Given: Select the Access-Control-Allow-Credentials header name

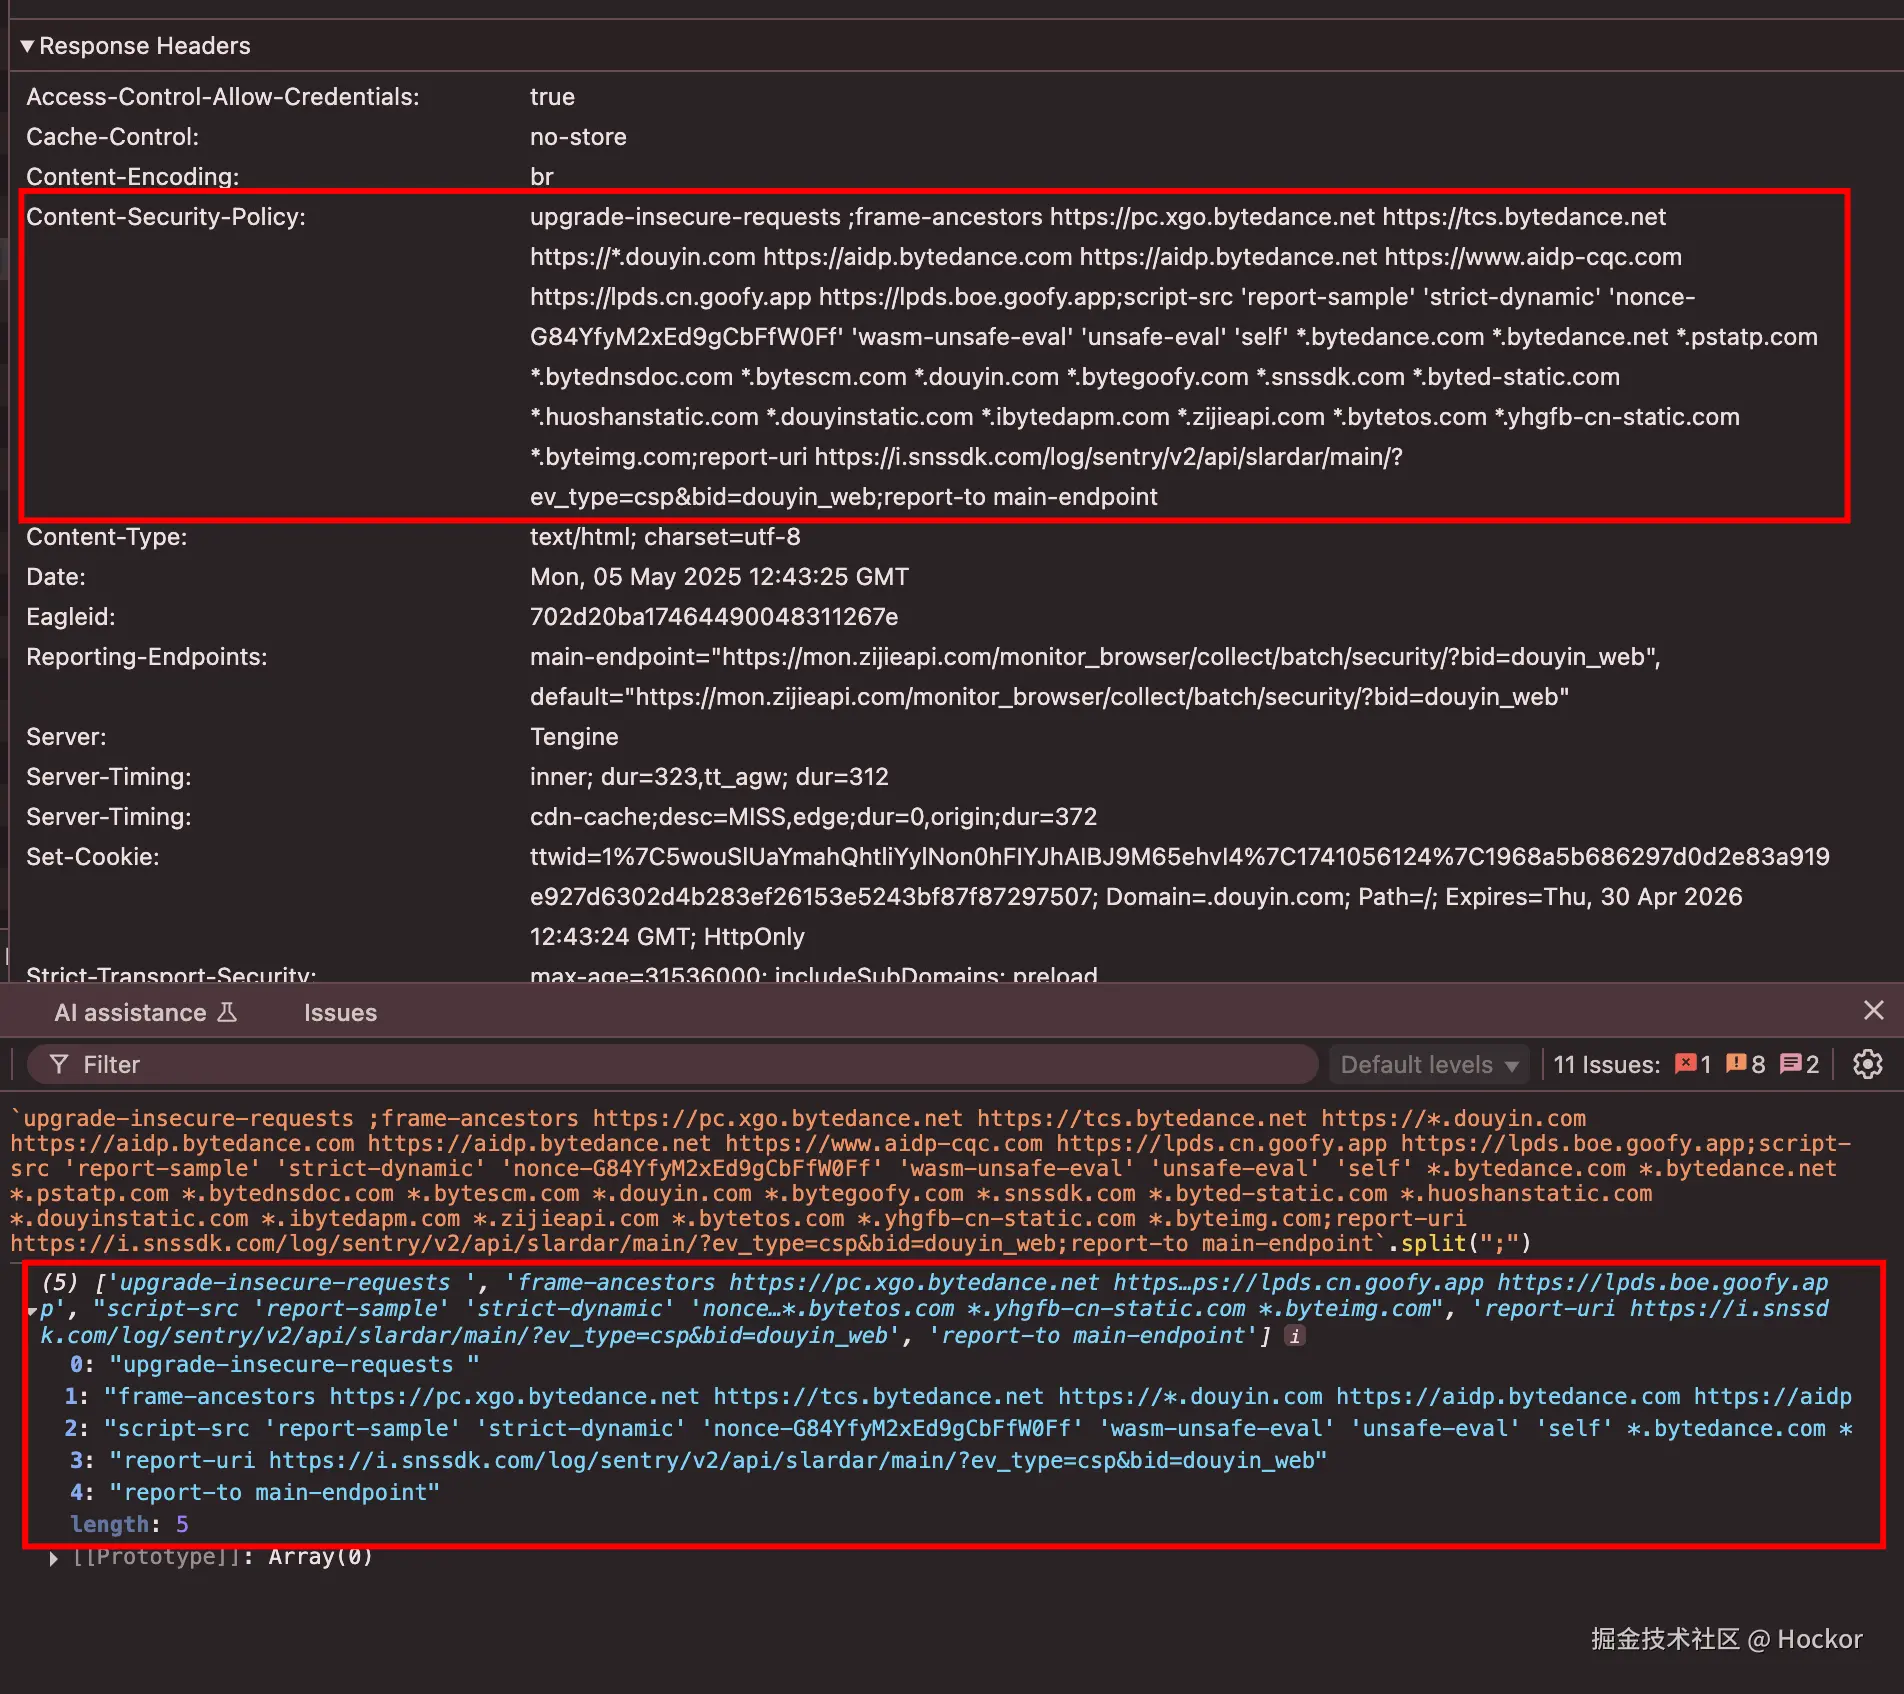Looking at the screenshot, I should point(223,97).
